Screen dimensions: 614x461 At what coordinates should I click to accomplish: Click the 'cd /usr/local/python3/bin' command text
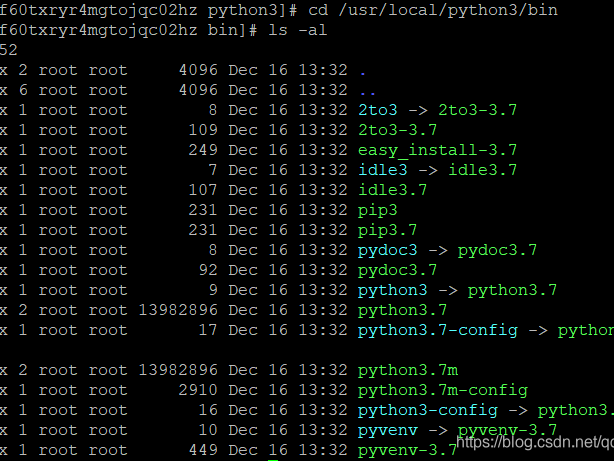point(433,10)
